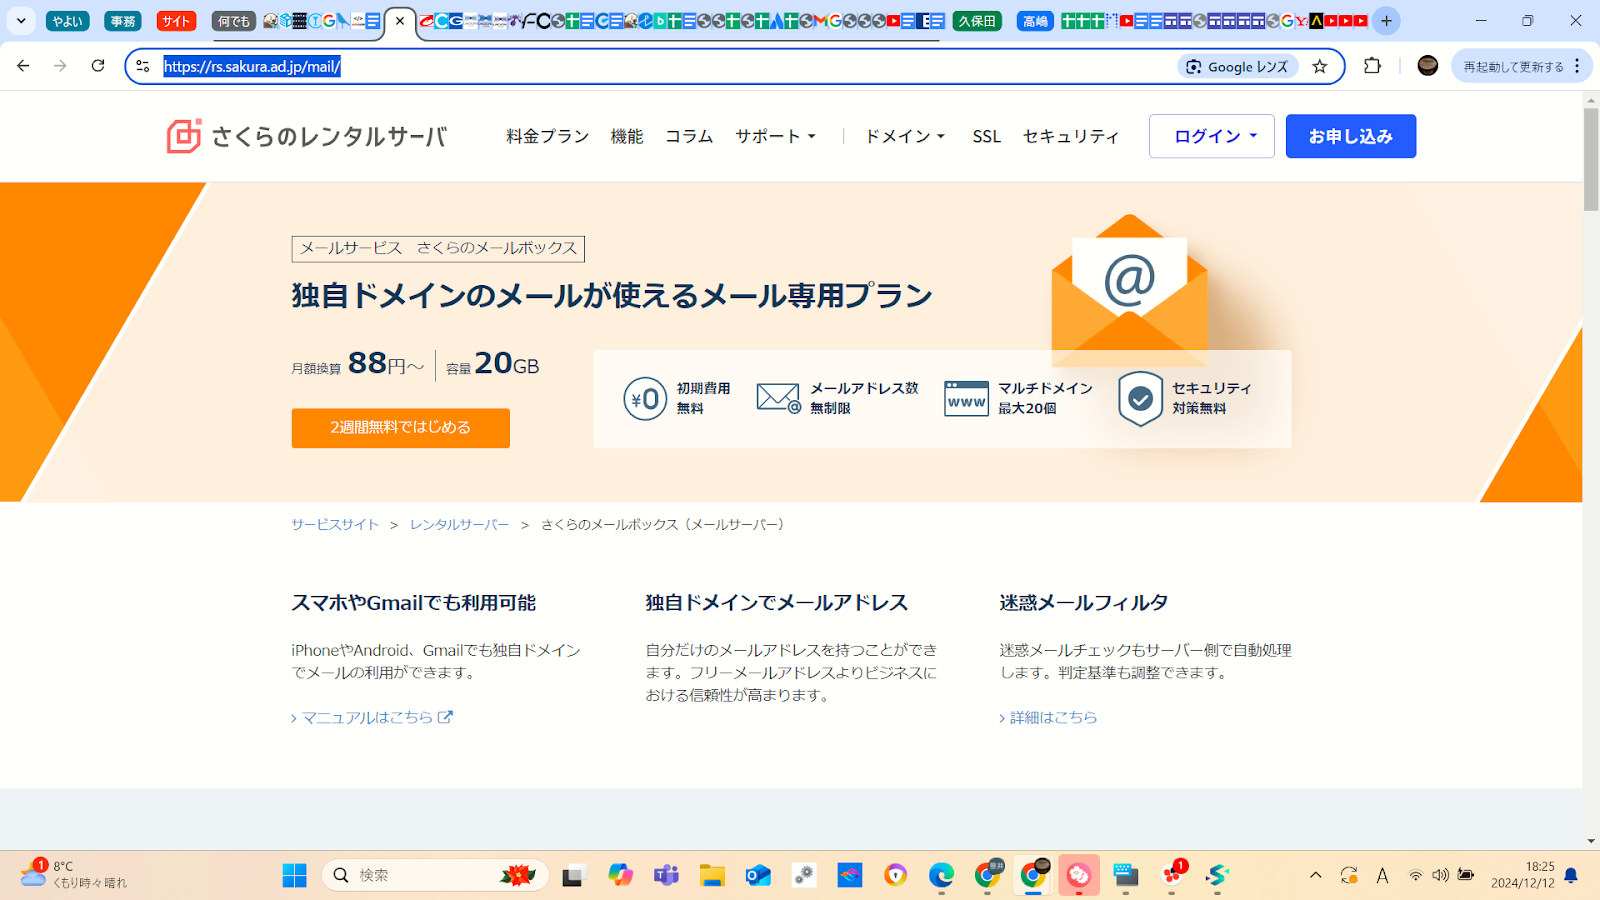This screenshot has width=1600, height=900.
Task: Expand the ログイン dropdown button
Action: point(1212,136)
